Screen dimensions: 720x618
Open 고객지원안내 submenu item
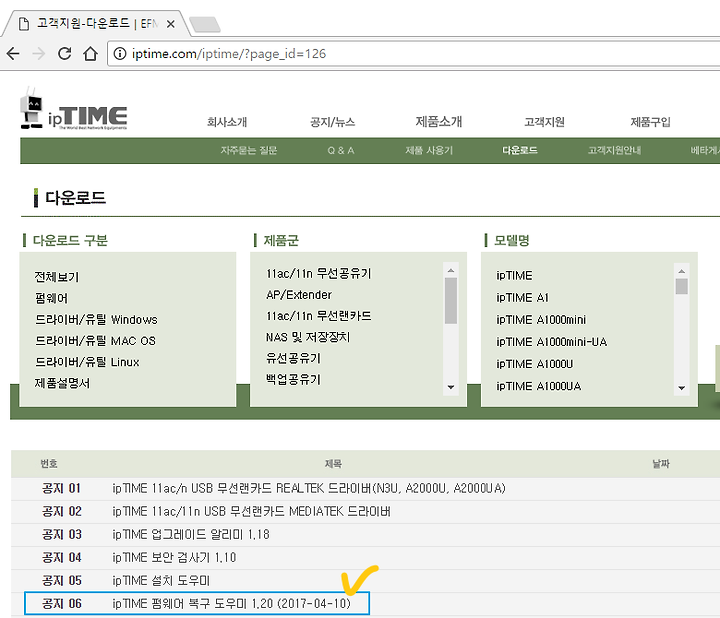(614, 151)
